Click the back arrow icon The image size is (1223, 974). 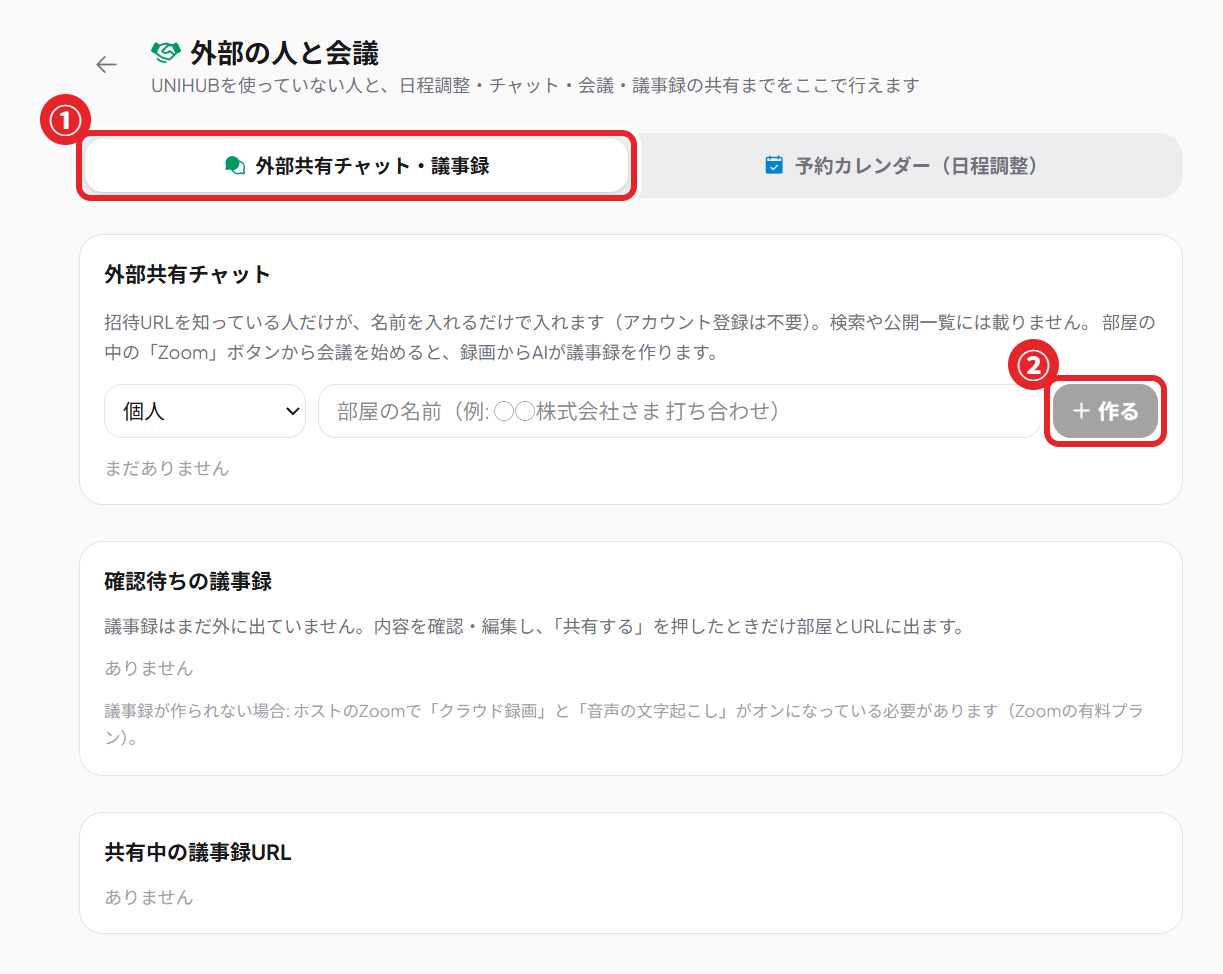pyautogui.click(x=106, y=65)
